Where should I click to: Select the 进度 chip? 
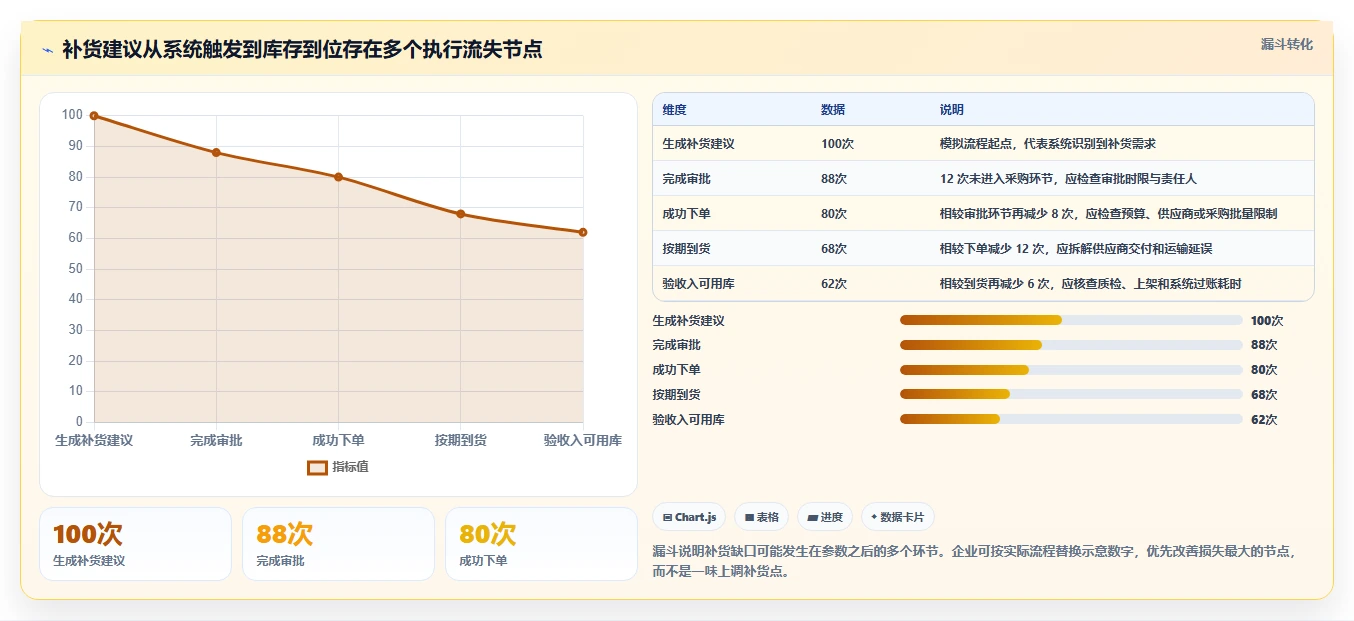(825, 517)
